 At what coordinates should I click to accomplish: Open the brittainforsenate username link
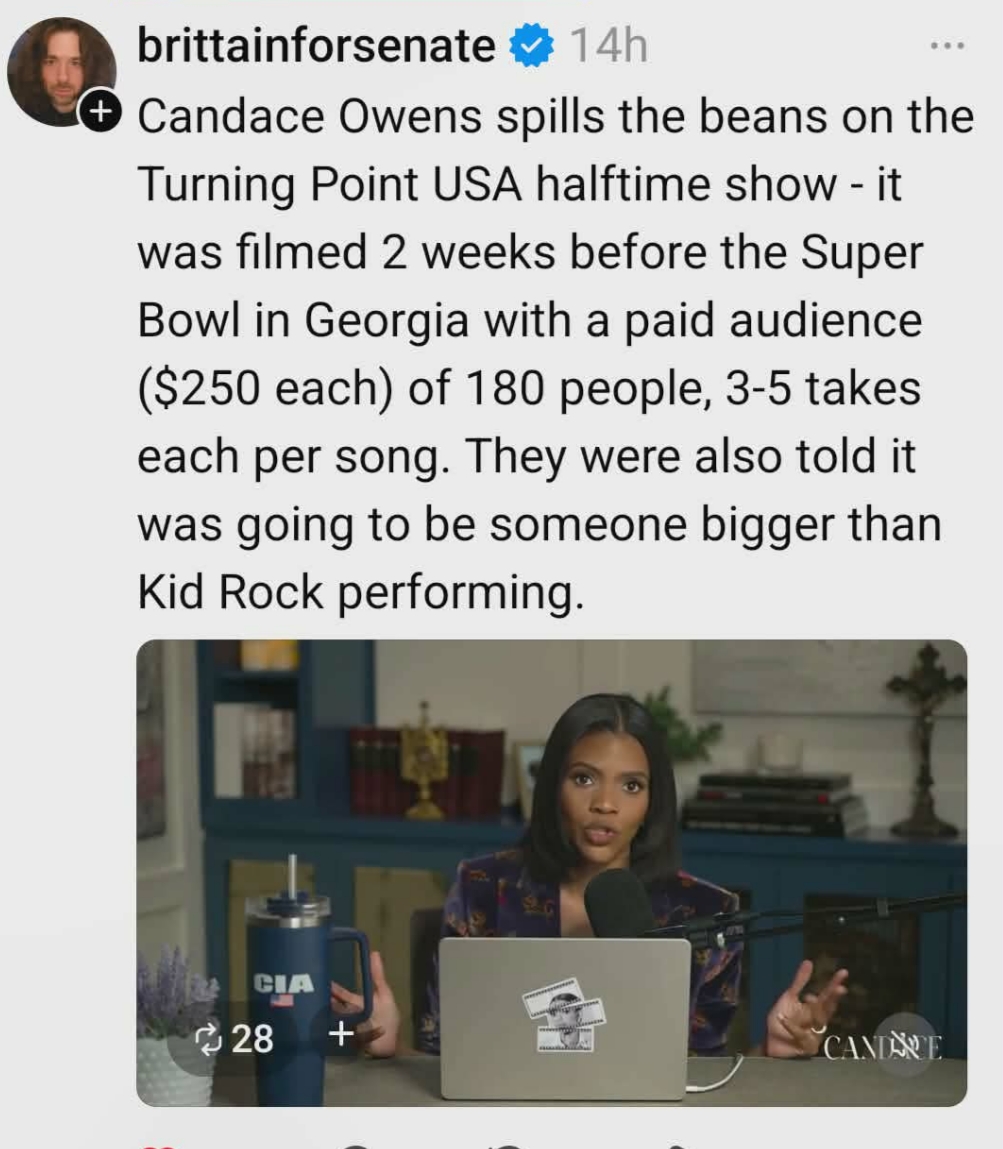317,45
